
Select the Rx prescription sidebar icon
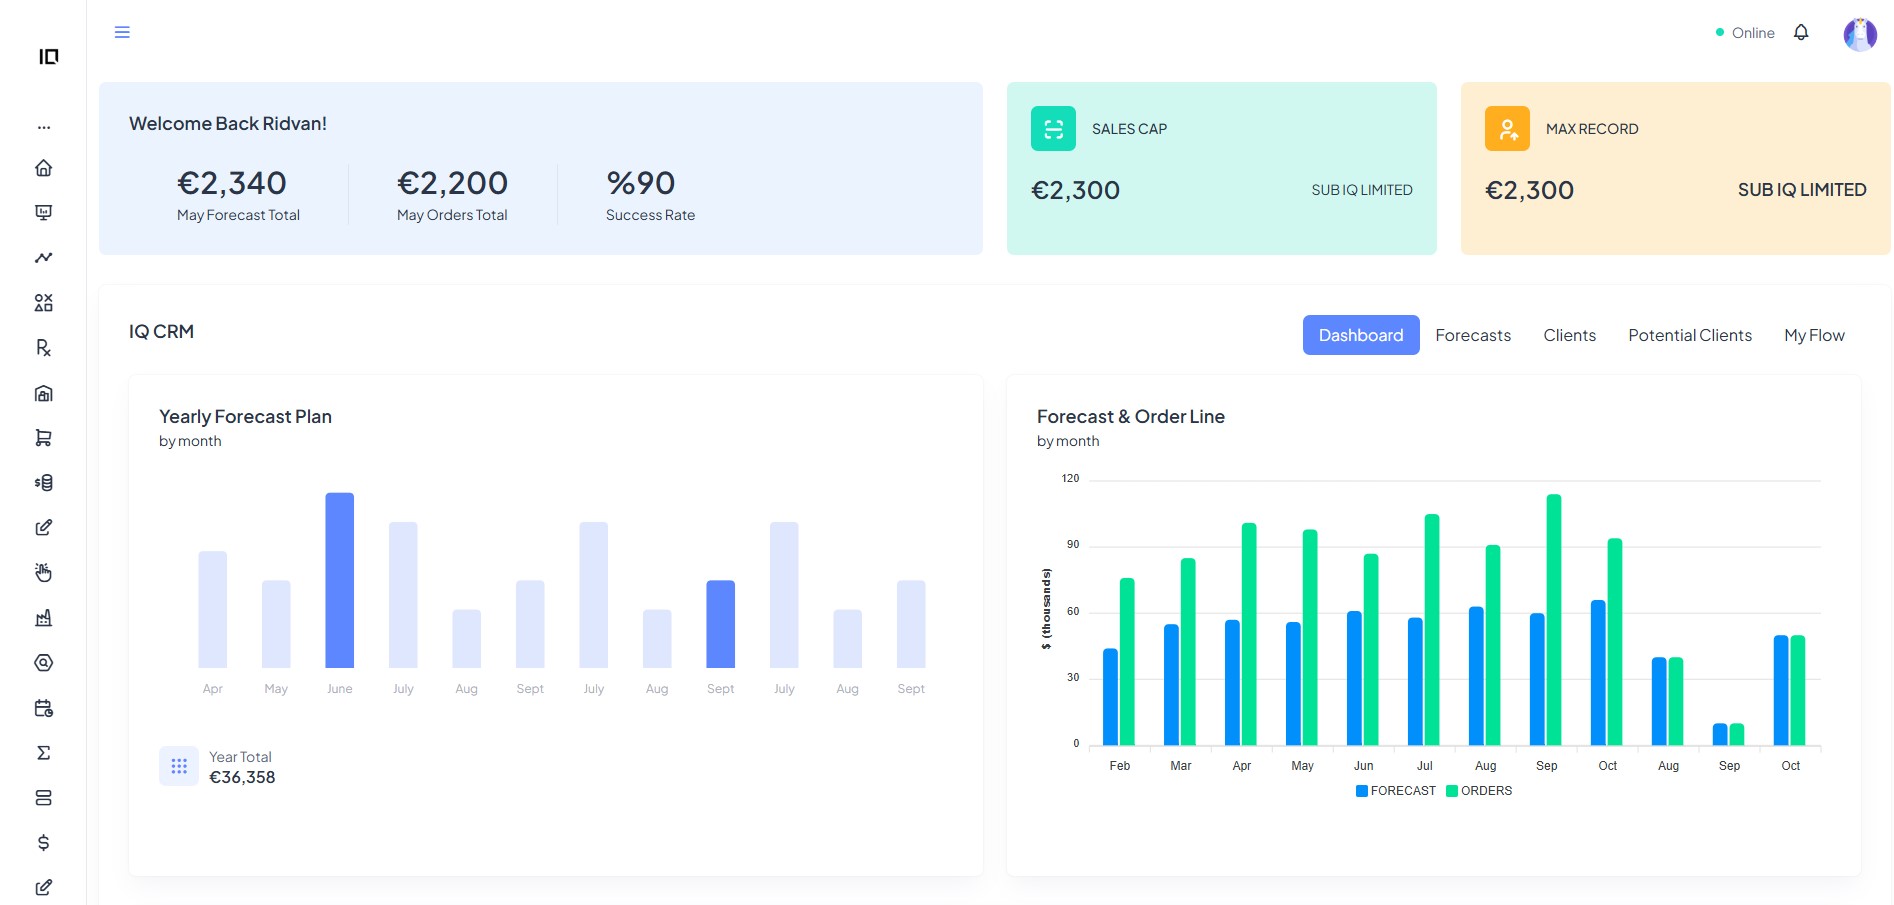tap(43, 348)
